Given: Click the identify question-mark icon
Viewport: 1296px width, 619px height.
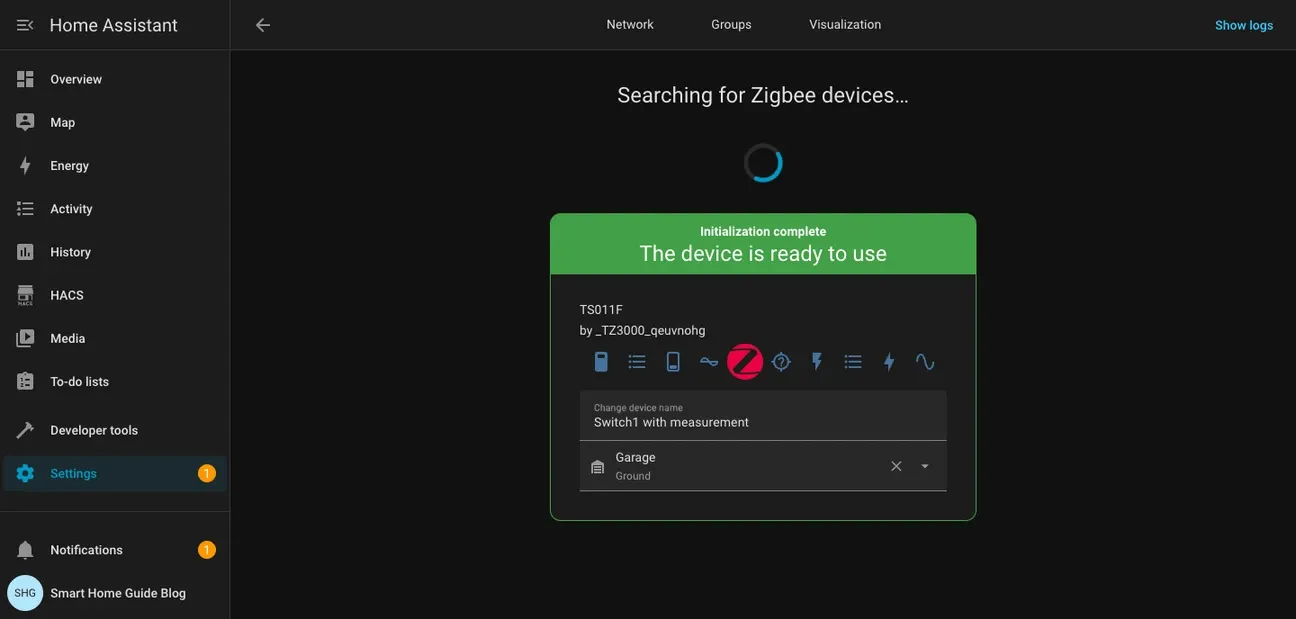Looking at the screenshot, I should click(x=780, y=360).
